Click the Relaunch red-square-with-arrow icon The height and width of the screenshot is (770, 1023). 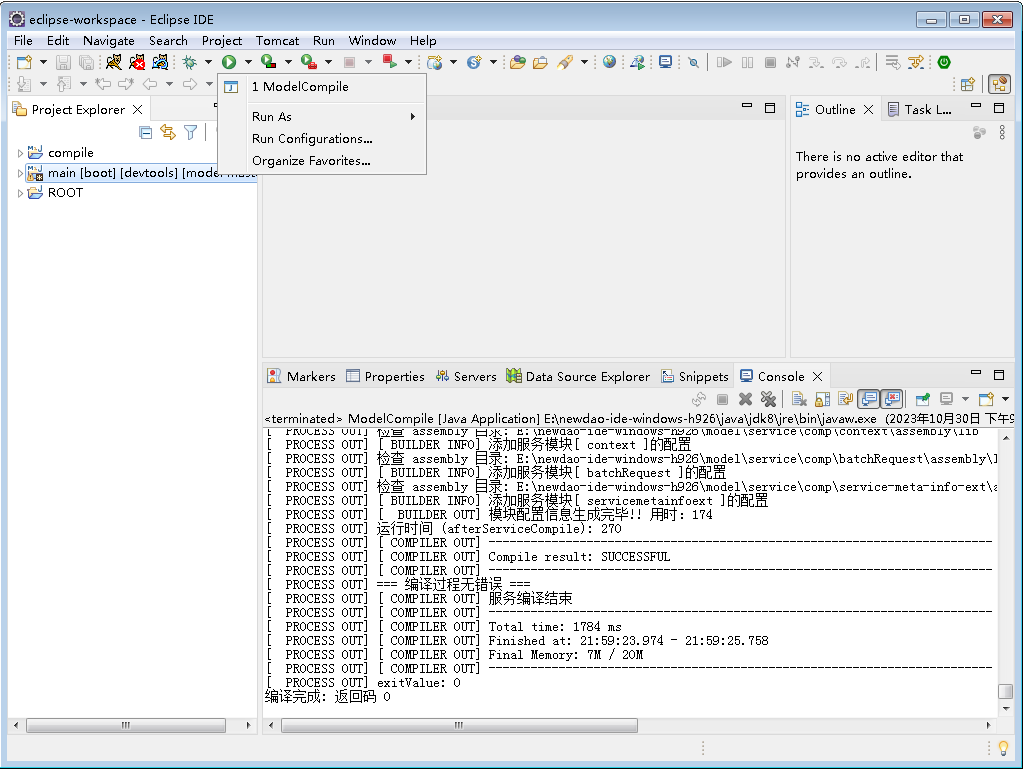pyautogui.click(x=389, y=62)
